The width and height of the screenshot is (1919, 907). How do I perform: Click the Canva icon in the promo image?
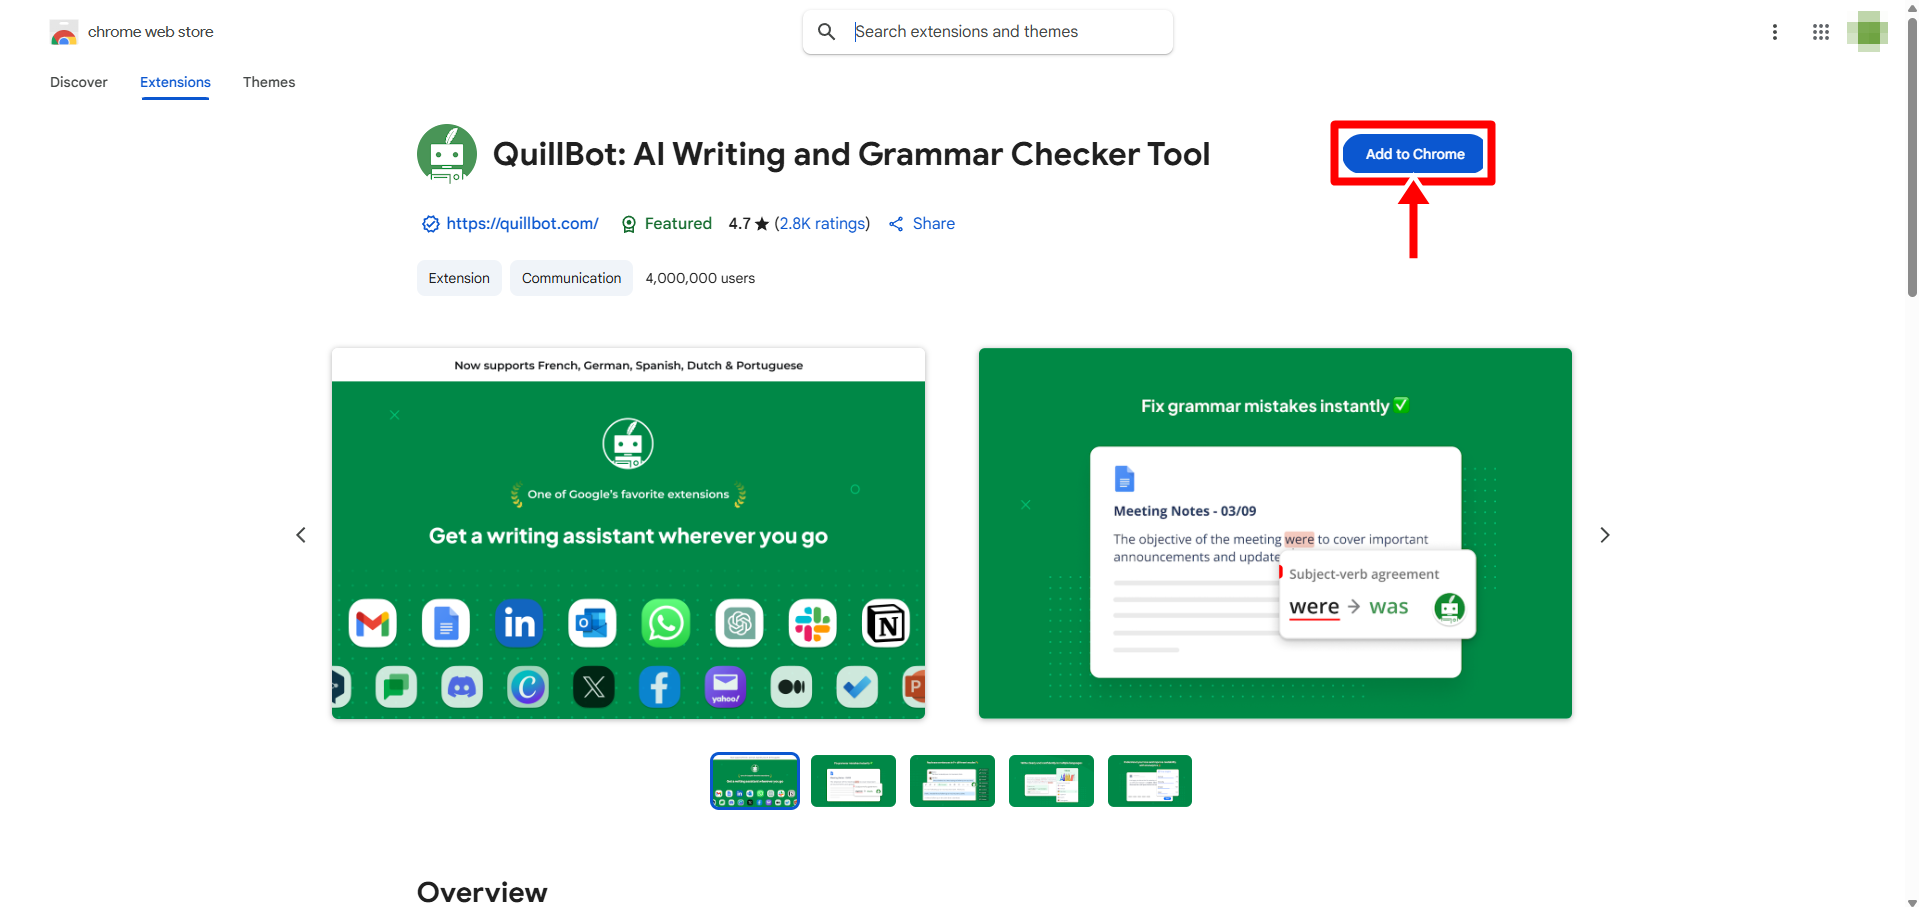coord(528,687)
